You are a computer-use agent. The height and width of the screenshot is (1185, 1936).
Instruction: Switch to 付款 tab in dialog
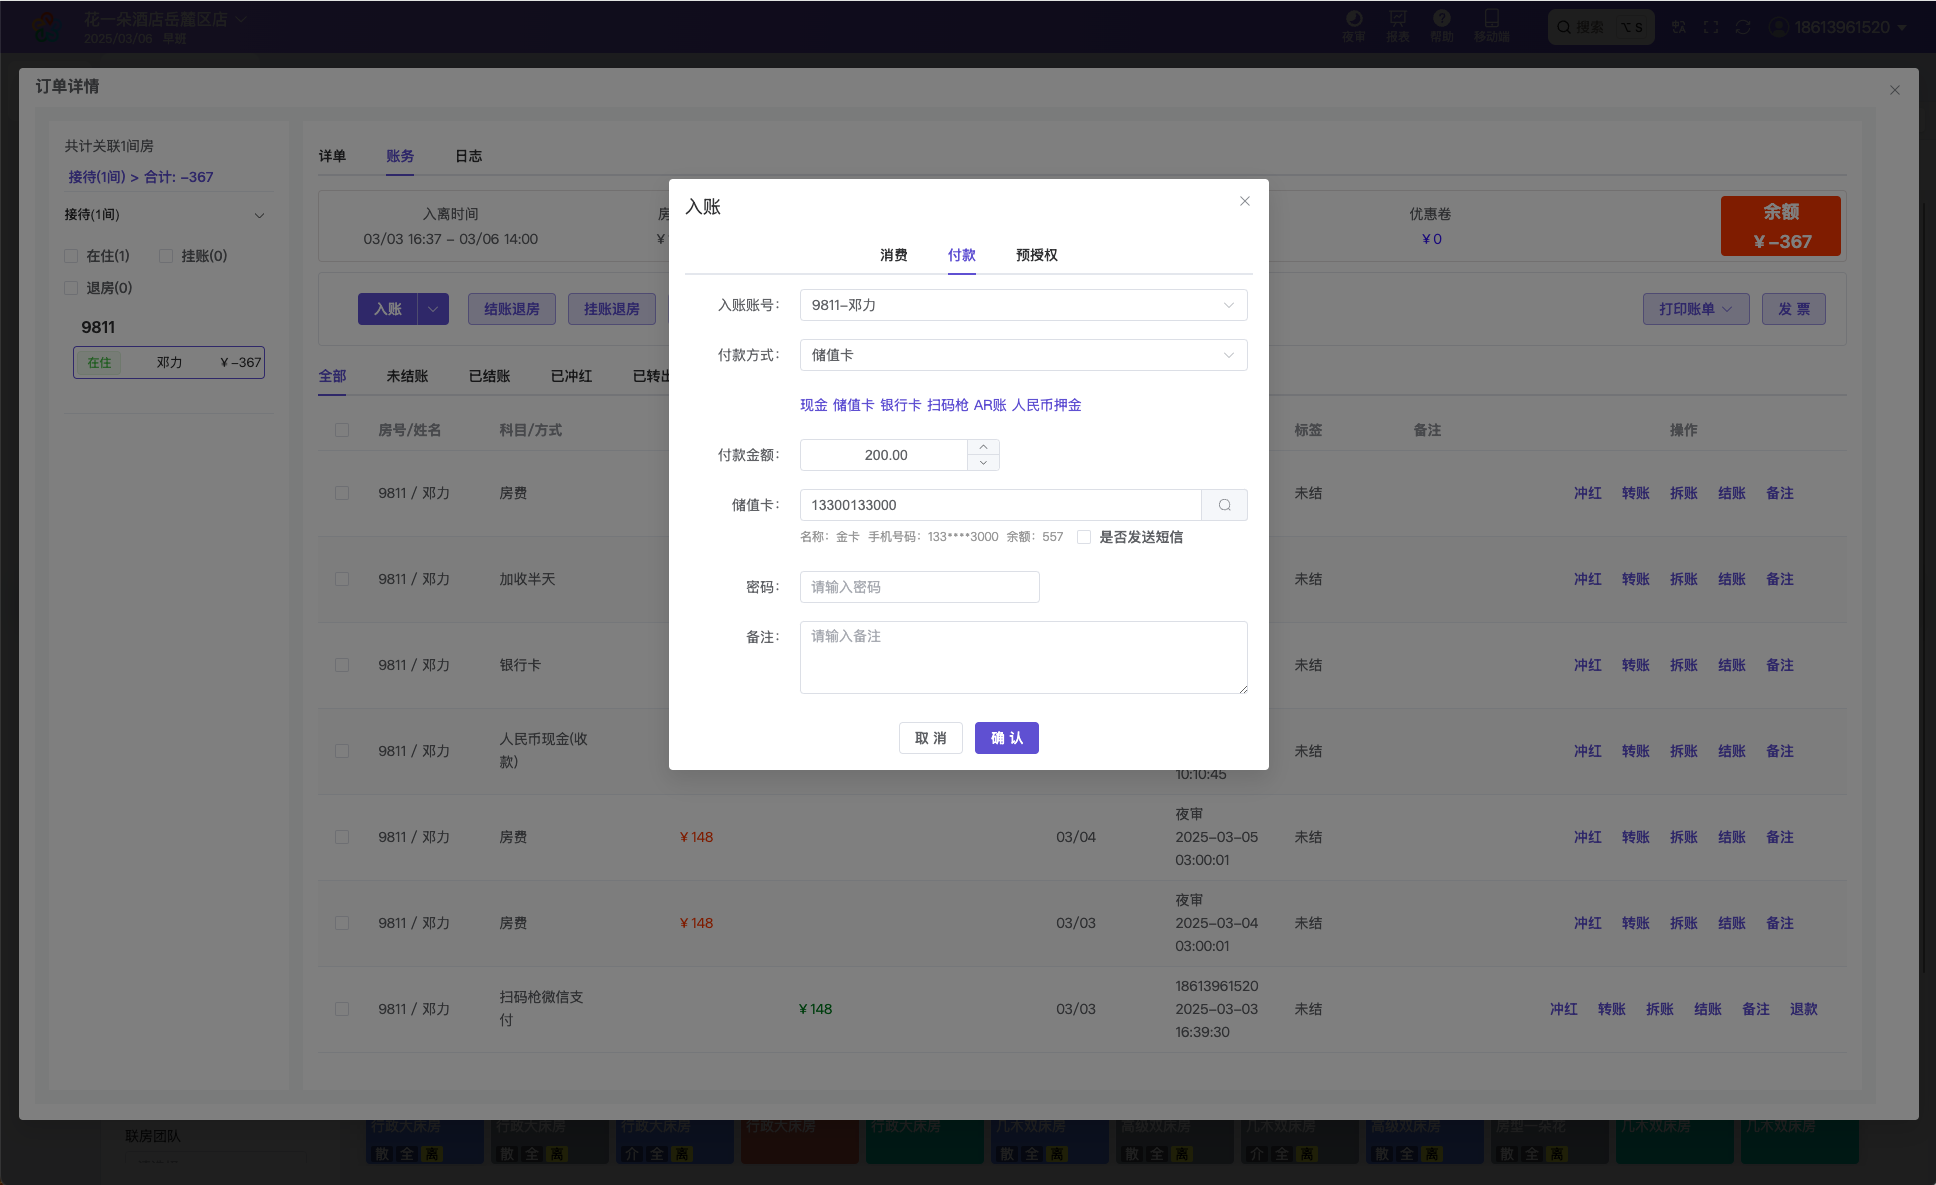(x=962, y=255)
